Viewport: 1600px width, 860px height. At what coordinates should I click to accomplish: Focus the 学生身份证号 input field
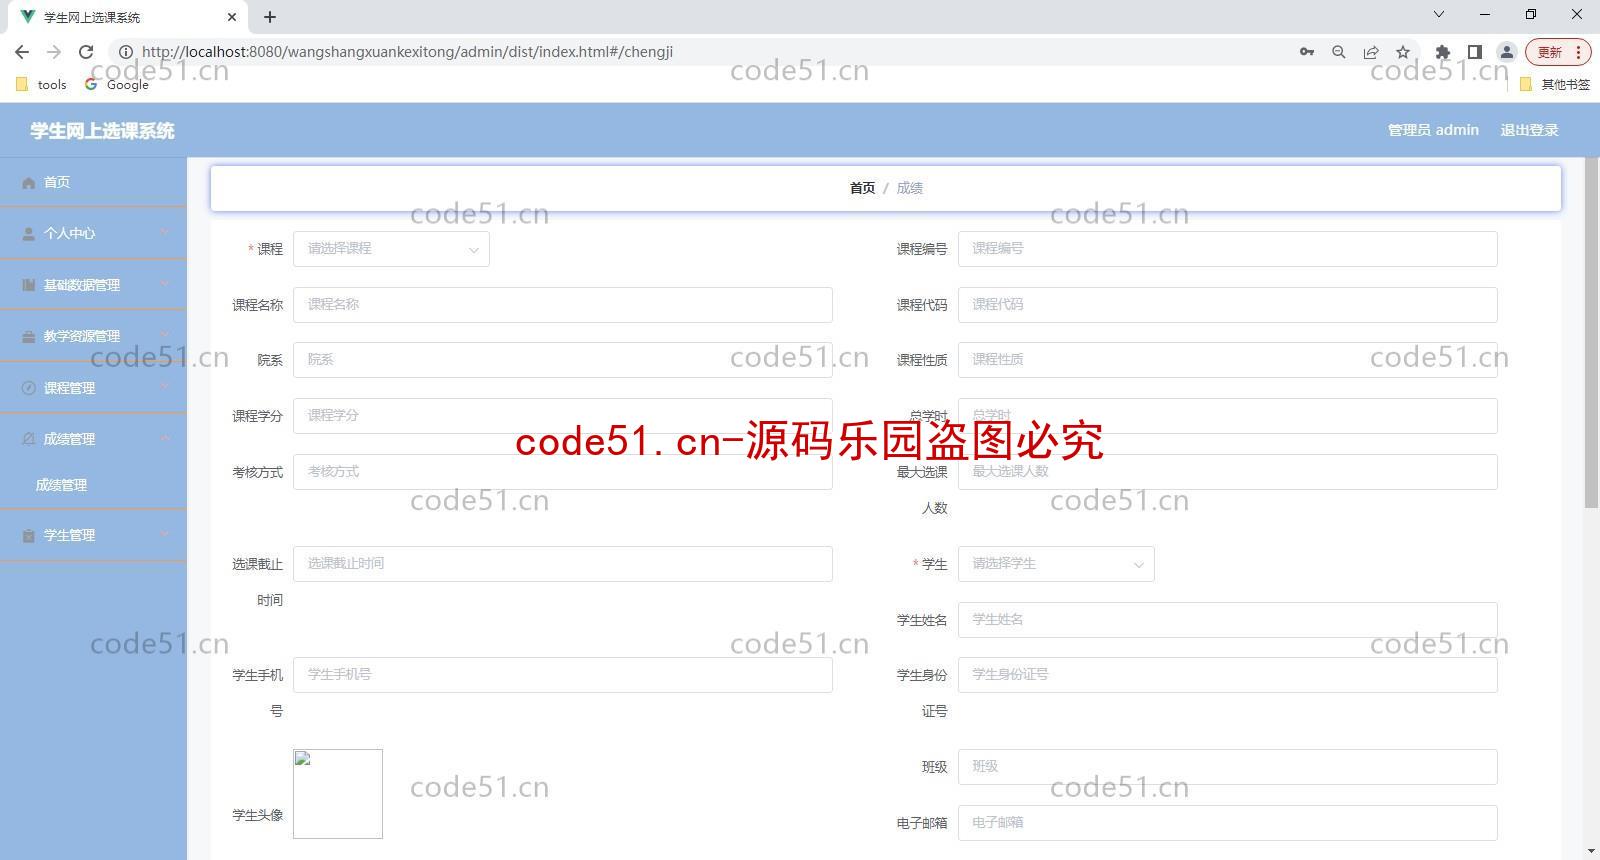tap(1227, 675)
